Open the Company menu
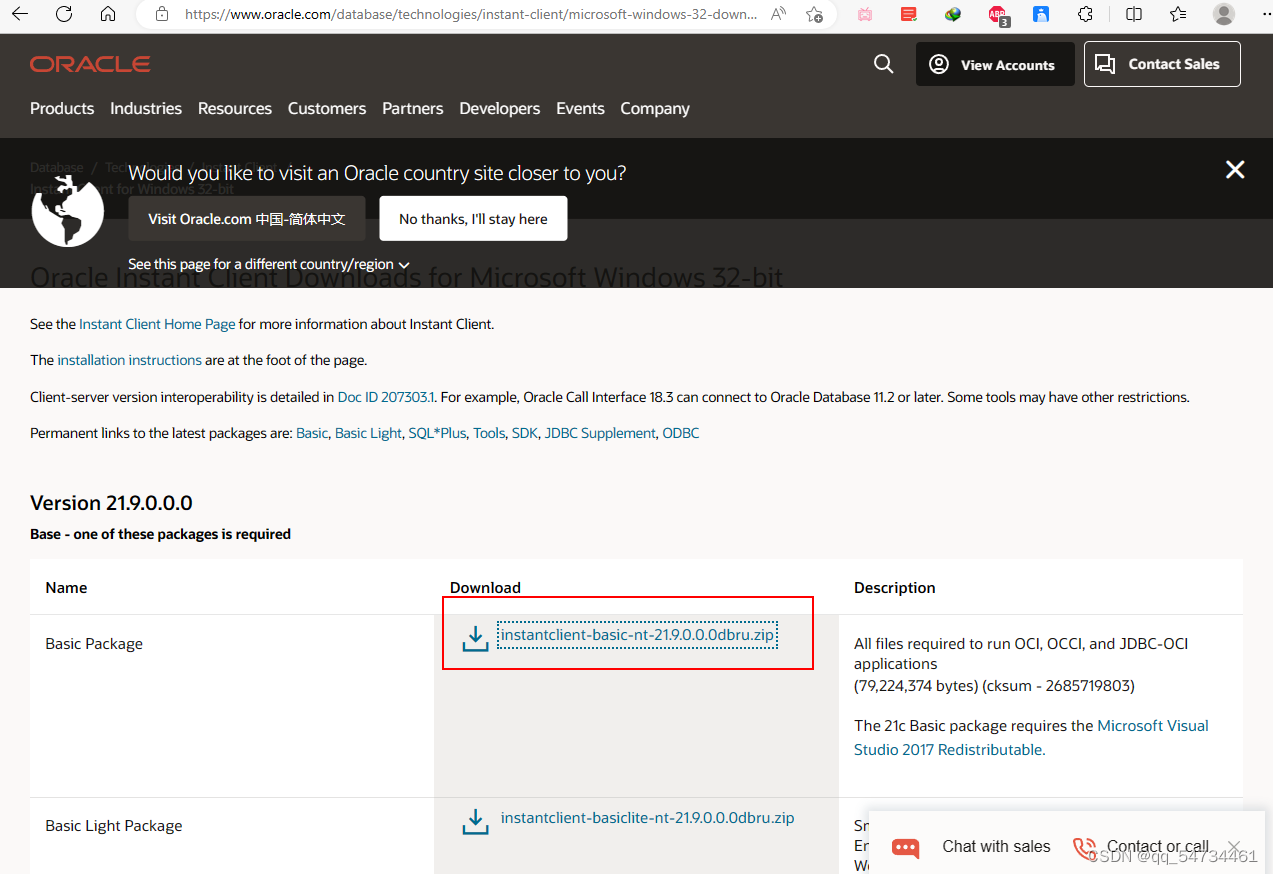Viewport: 1273px width, 874px height. tap(655, 108)
